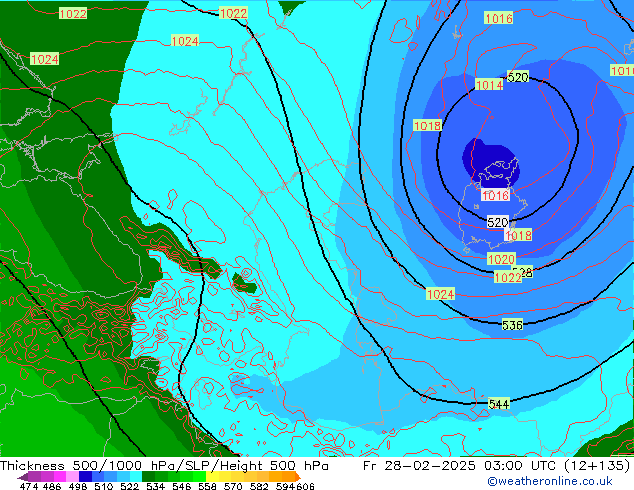Click the 1016 label with white background
The image size is (634, 490).
coord(495,196)
